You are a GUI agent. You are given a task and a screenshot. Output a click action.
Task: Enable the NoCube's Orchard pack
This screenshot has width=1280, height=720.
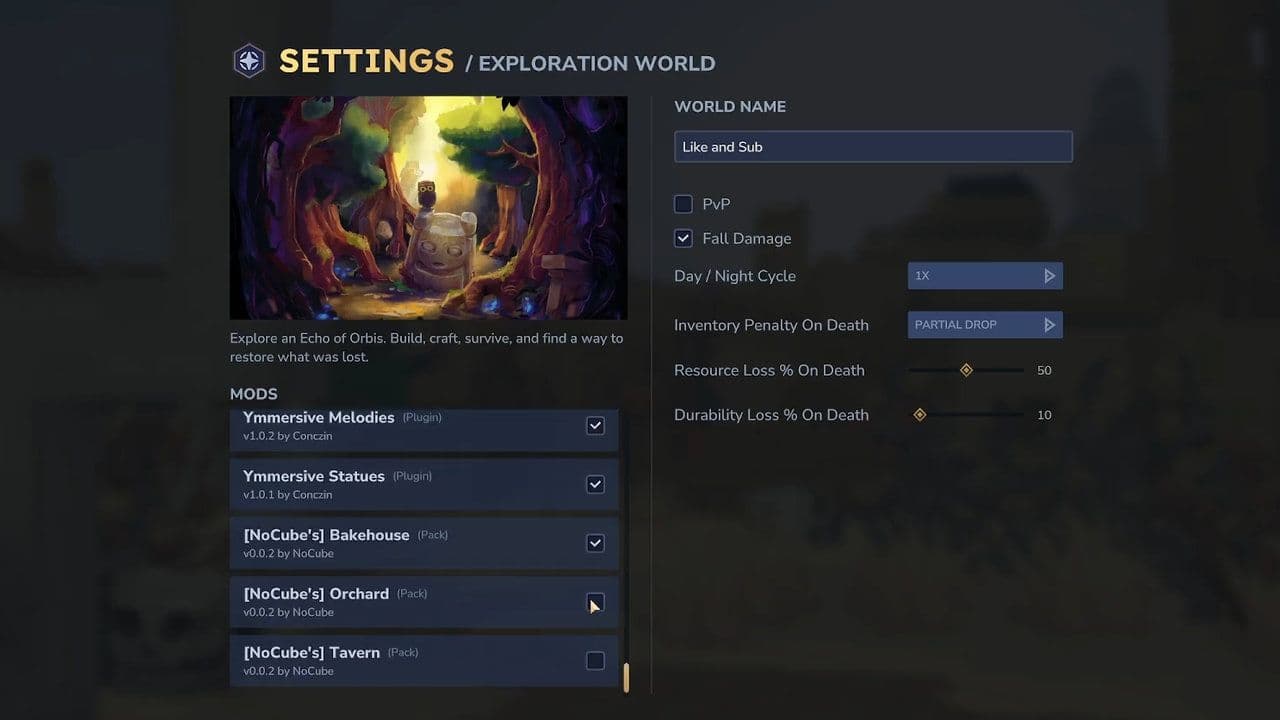pos(595,602)
